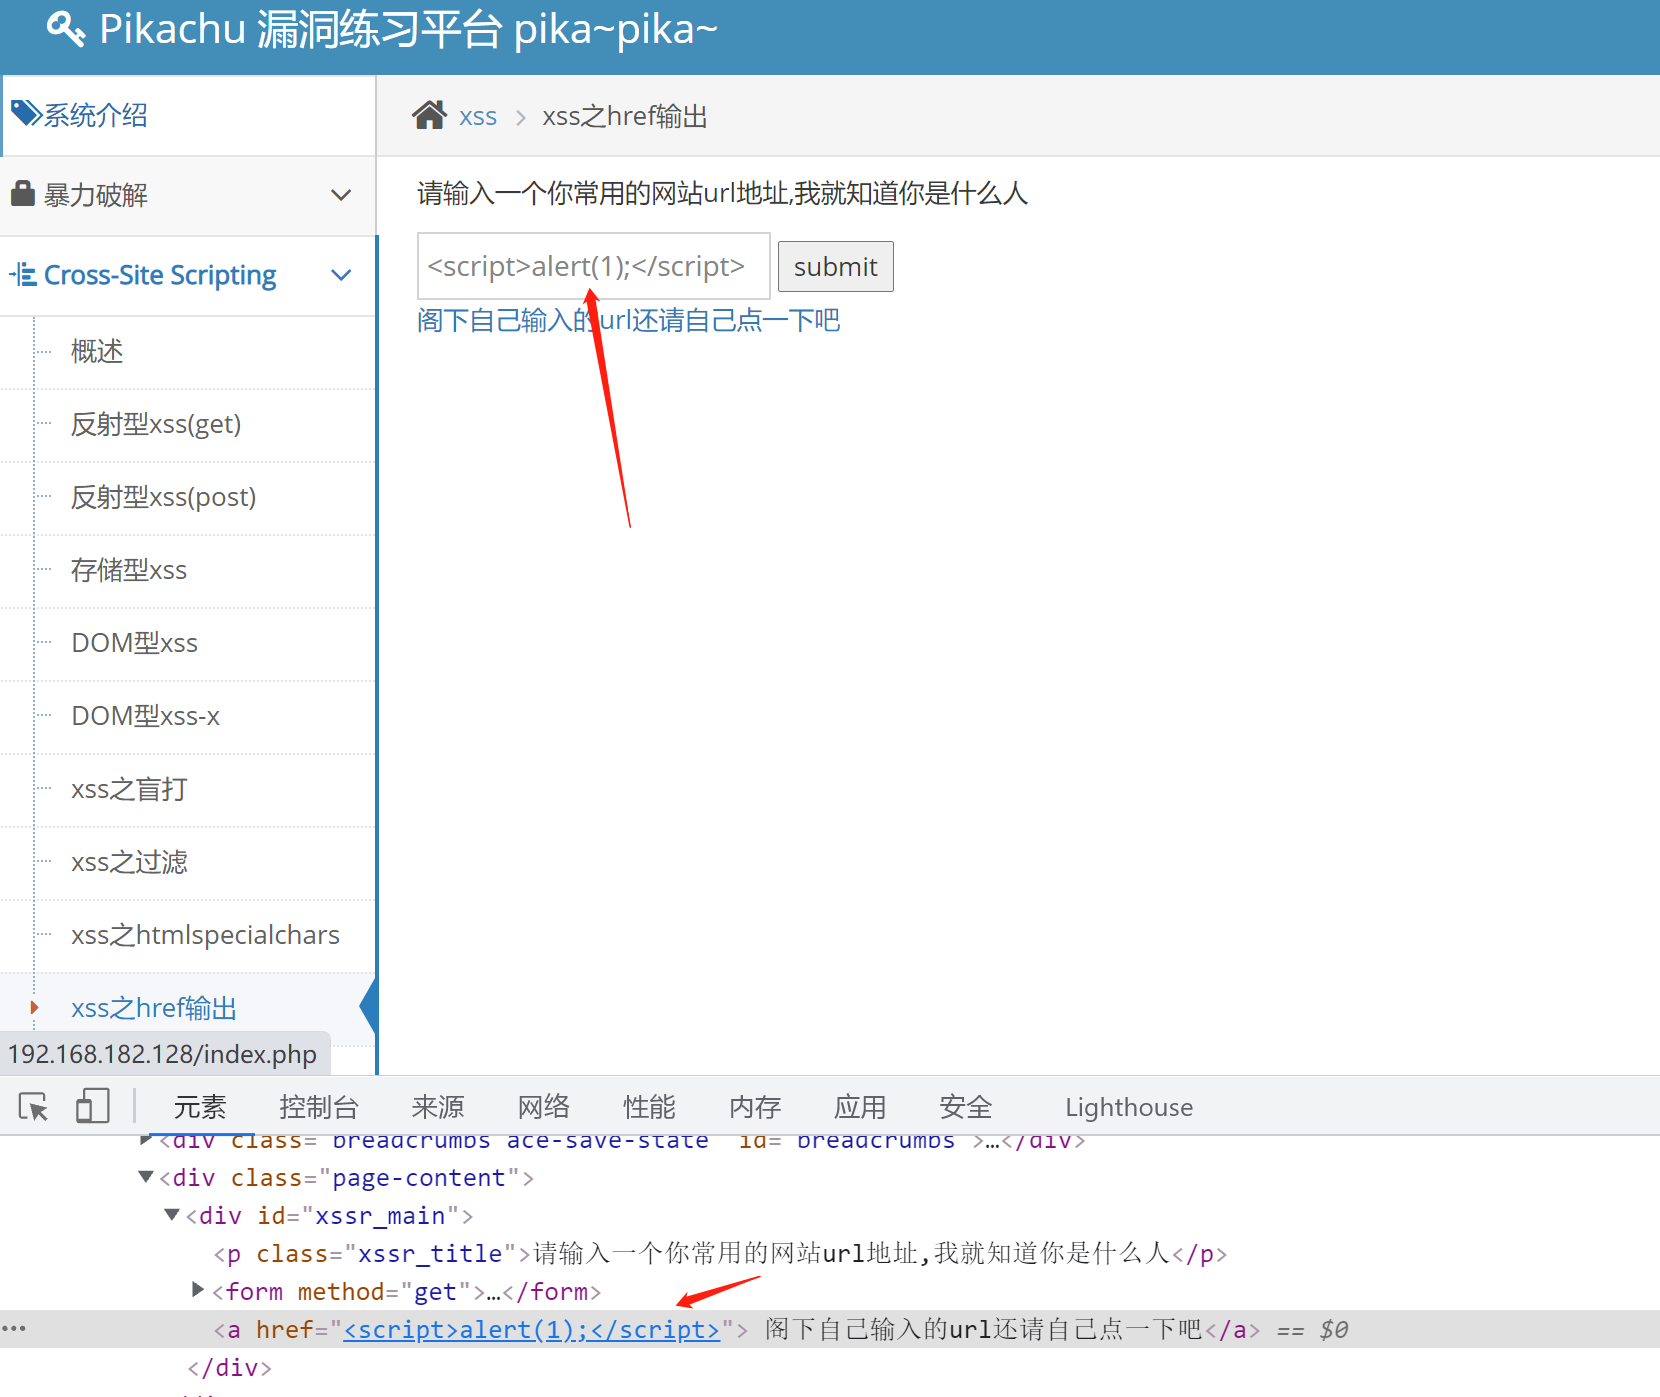Click the 暴力破解 menu label

point(96,195)
